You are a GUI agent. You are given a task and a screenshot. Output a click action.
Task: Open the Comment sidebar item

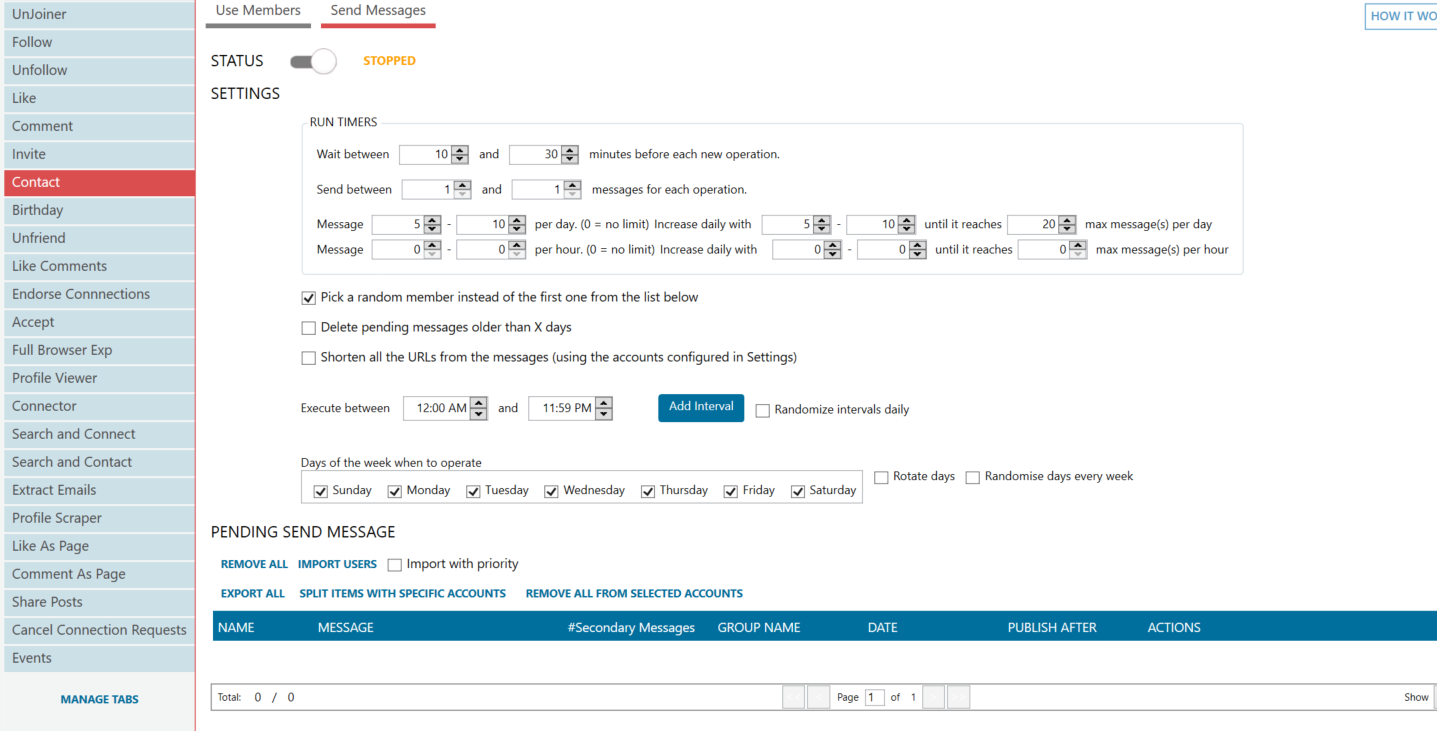[x=98, y=126]
